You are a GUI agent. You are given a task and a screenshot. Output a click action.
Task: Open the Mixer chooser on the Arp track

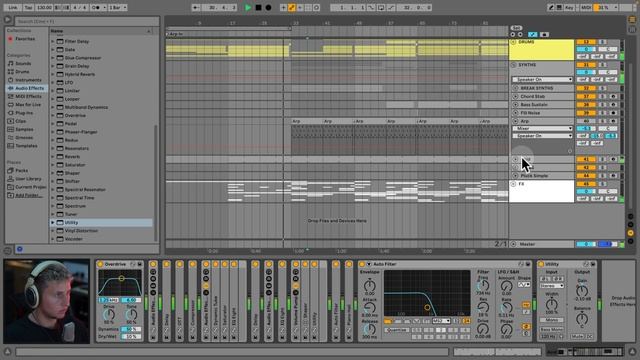point(542,128)
